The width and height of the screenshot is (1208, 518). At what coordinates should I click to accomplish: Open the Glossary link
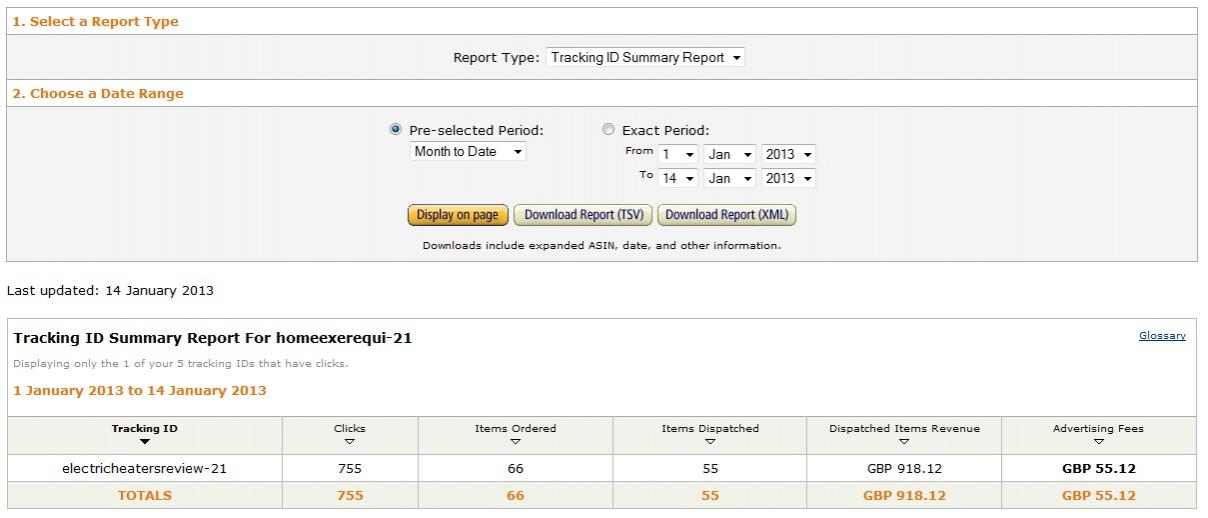tap(1162, 336)
